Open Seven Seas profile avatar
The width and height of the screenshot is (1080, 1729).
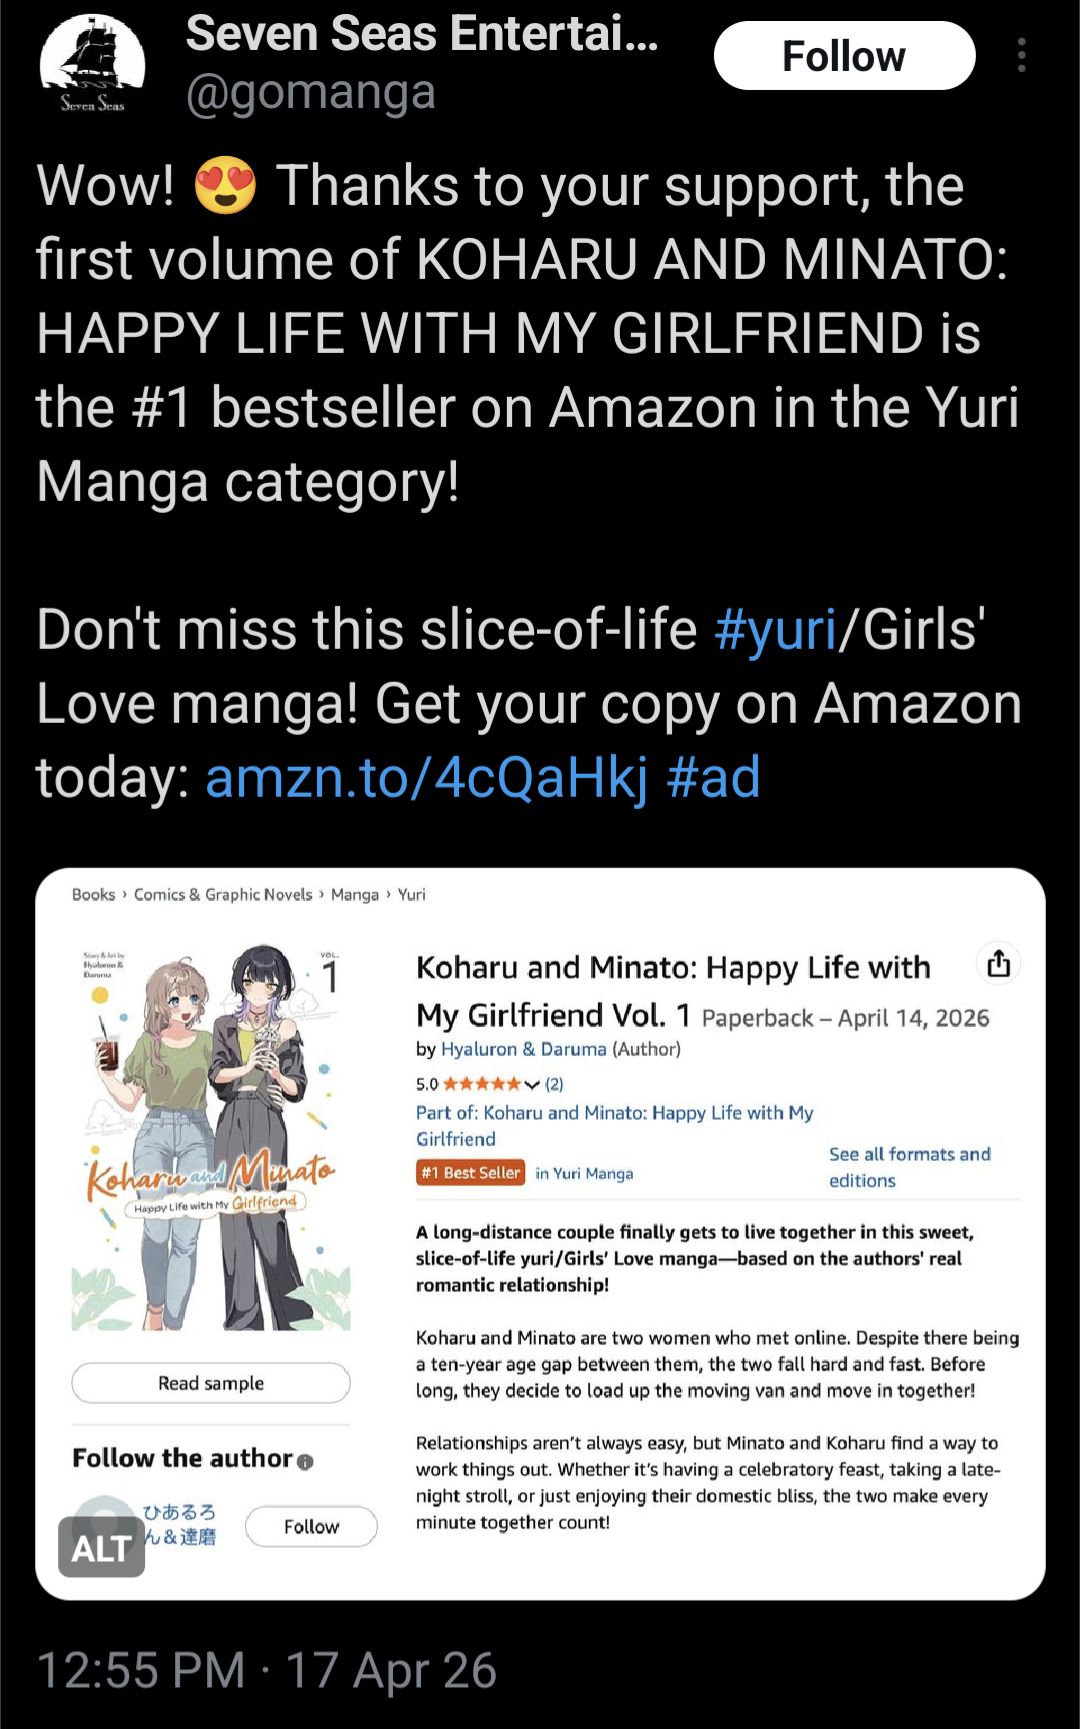(92, 63)
